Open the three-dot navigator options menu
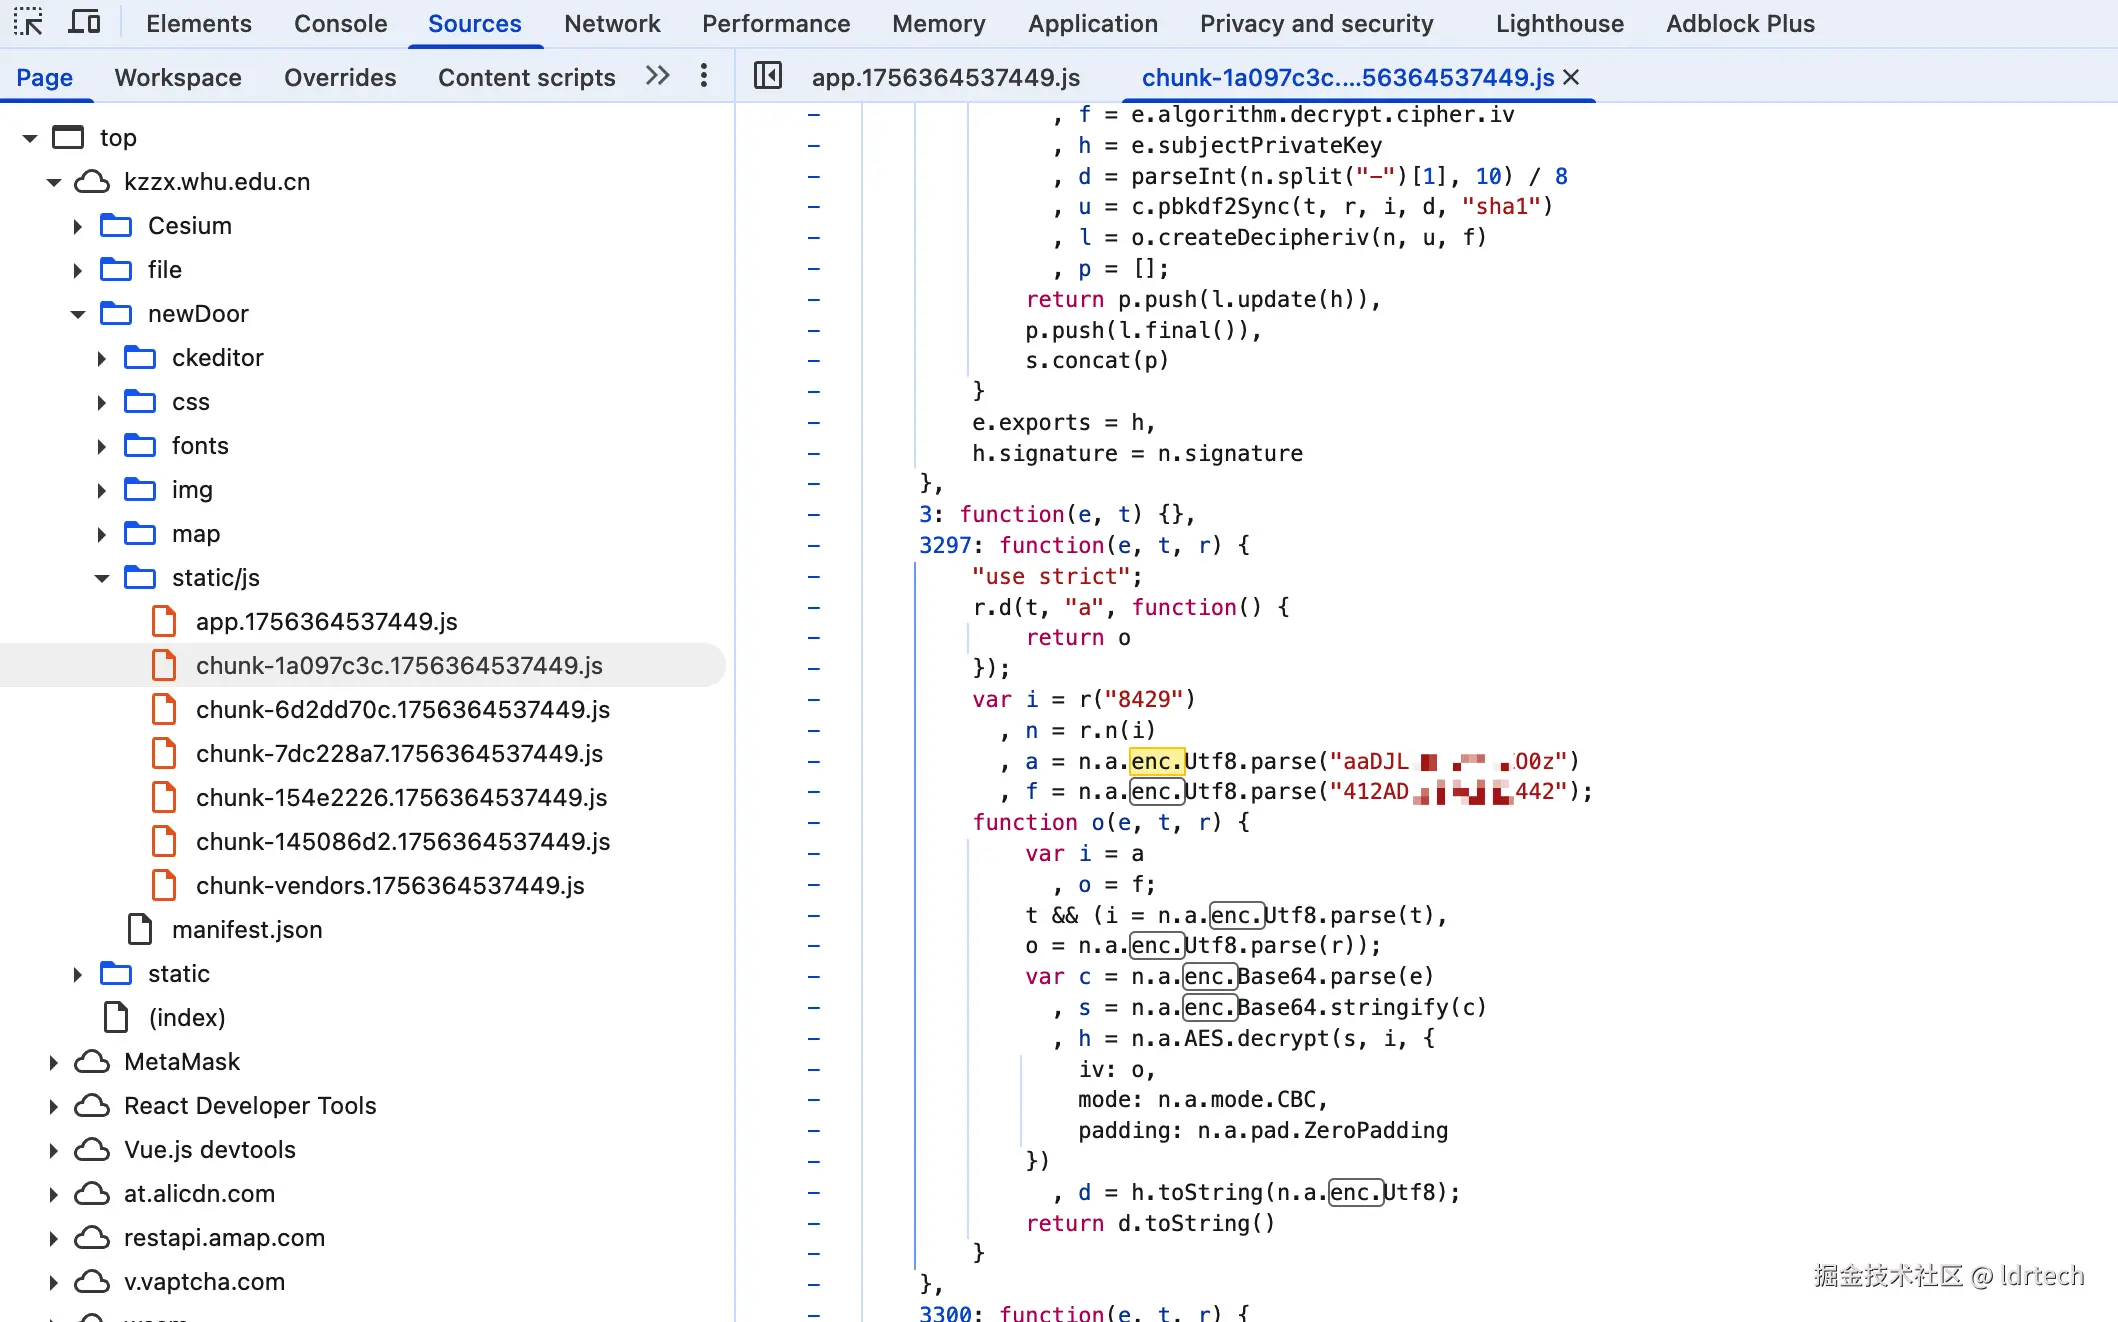The width and height of the screenshot is (2118, 1322). [704, 76]
